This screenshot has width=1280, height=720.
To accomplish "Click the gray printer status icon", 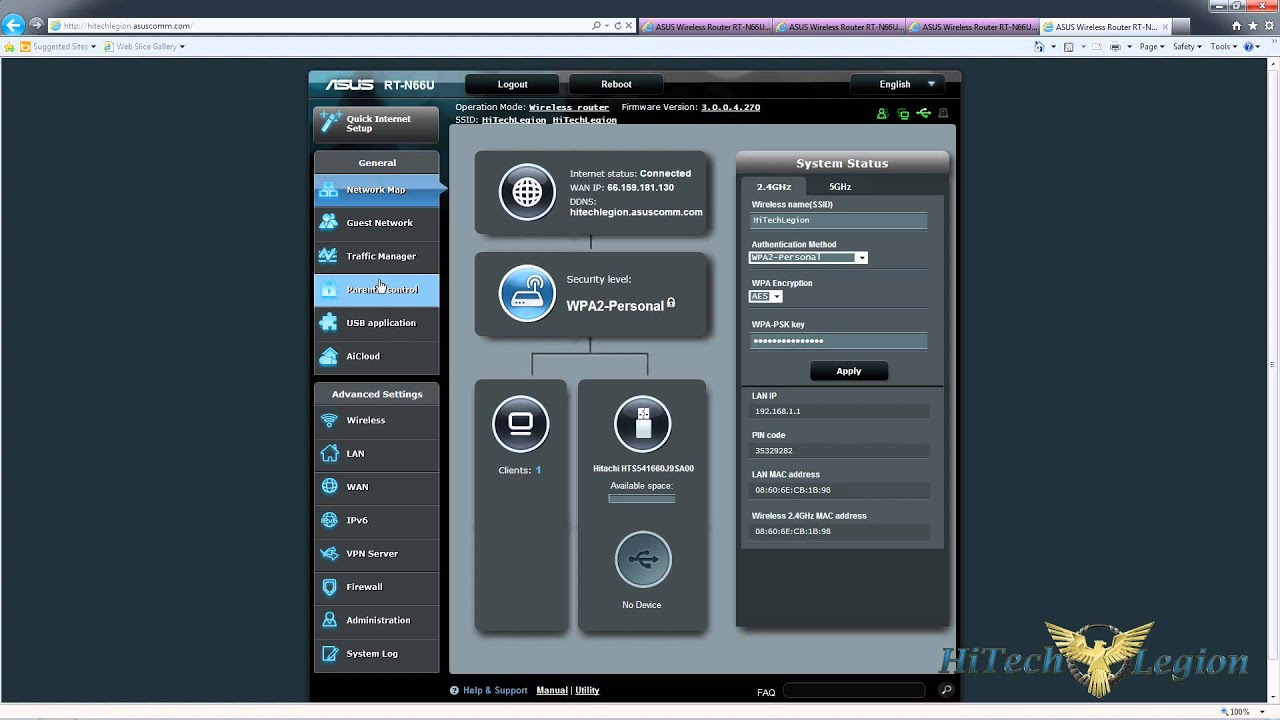I will click(943, 114).
